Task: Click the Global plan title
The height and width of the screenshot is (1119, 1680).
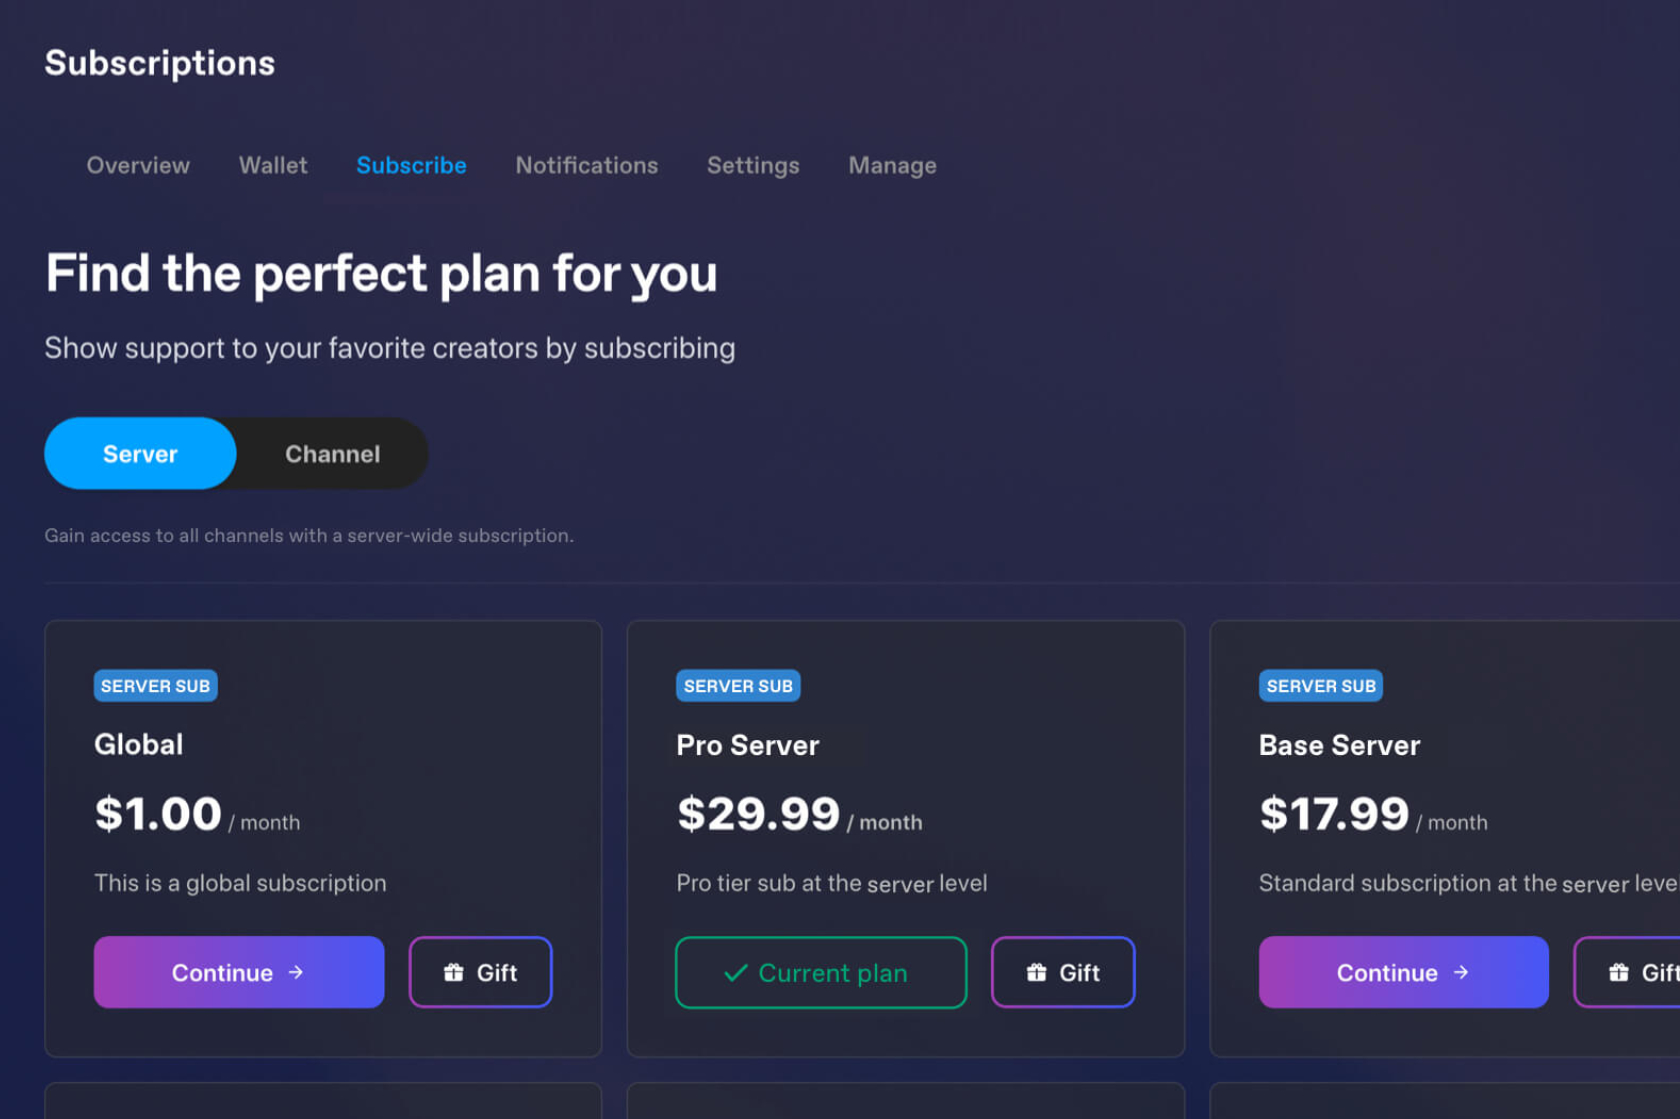Action: [139, 745]
